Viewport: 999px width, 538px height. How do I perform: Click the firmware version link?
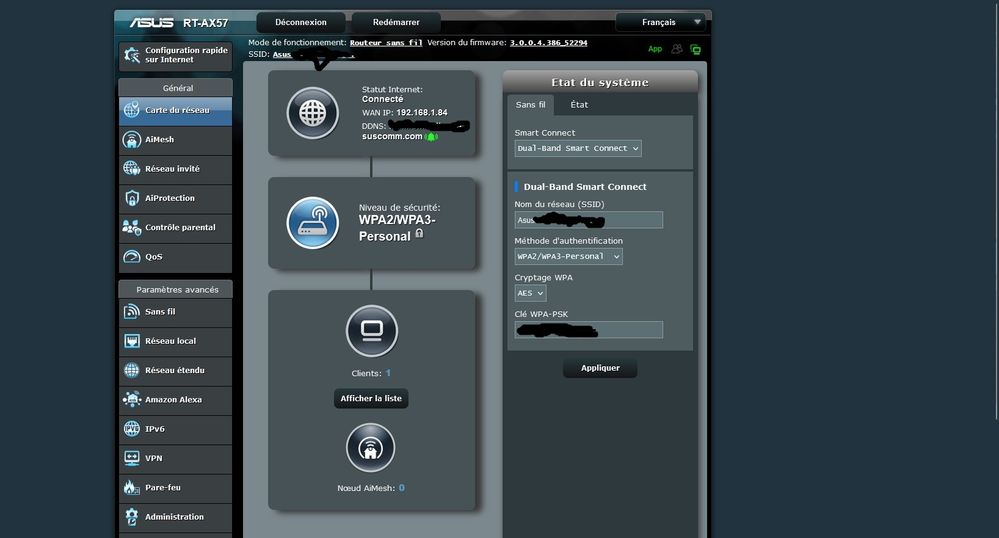click(548, 43)
